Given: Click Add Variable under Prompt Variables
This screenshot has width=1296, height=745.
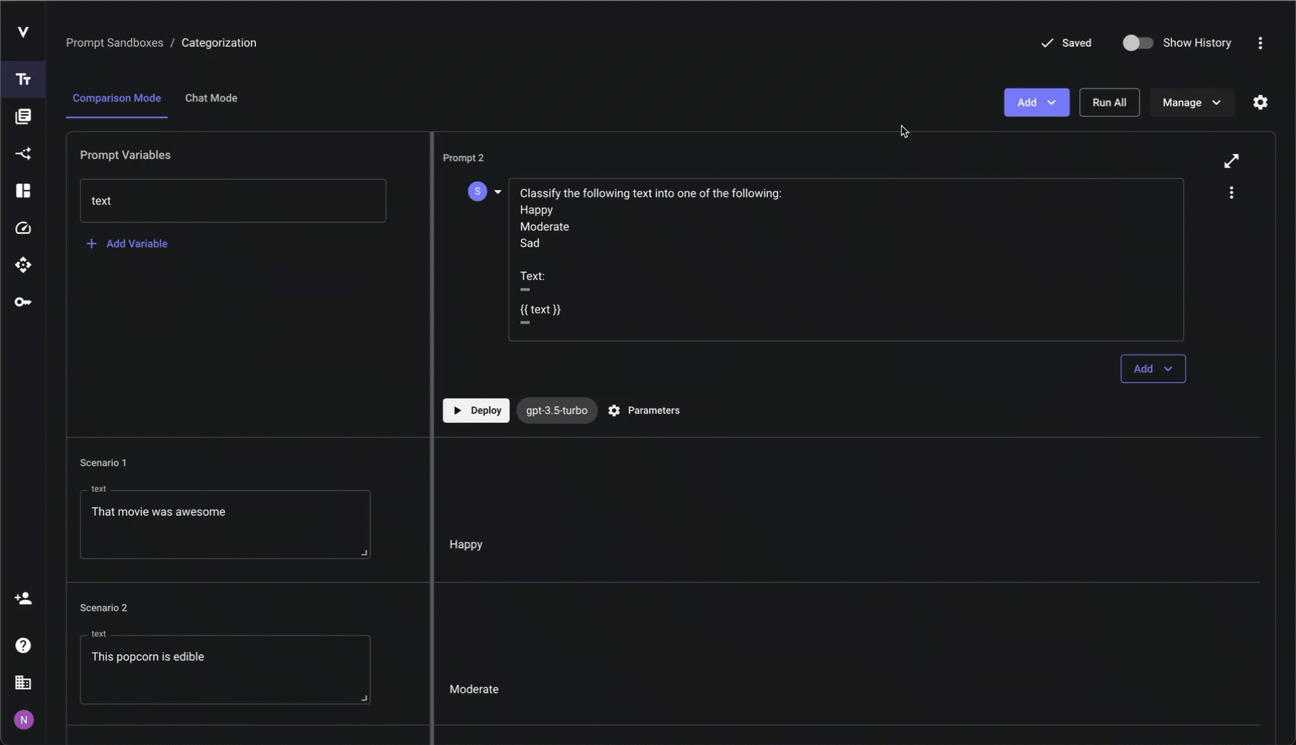Looking at the screenshot, I should (x=127, y=243).
